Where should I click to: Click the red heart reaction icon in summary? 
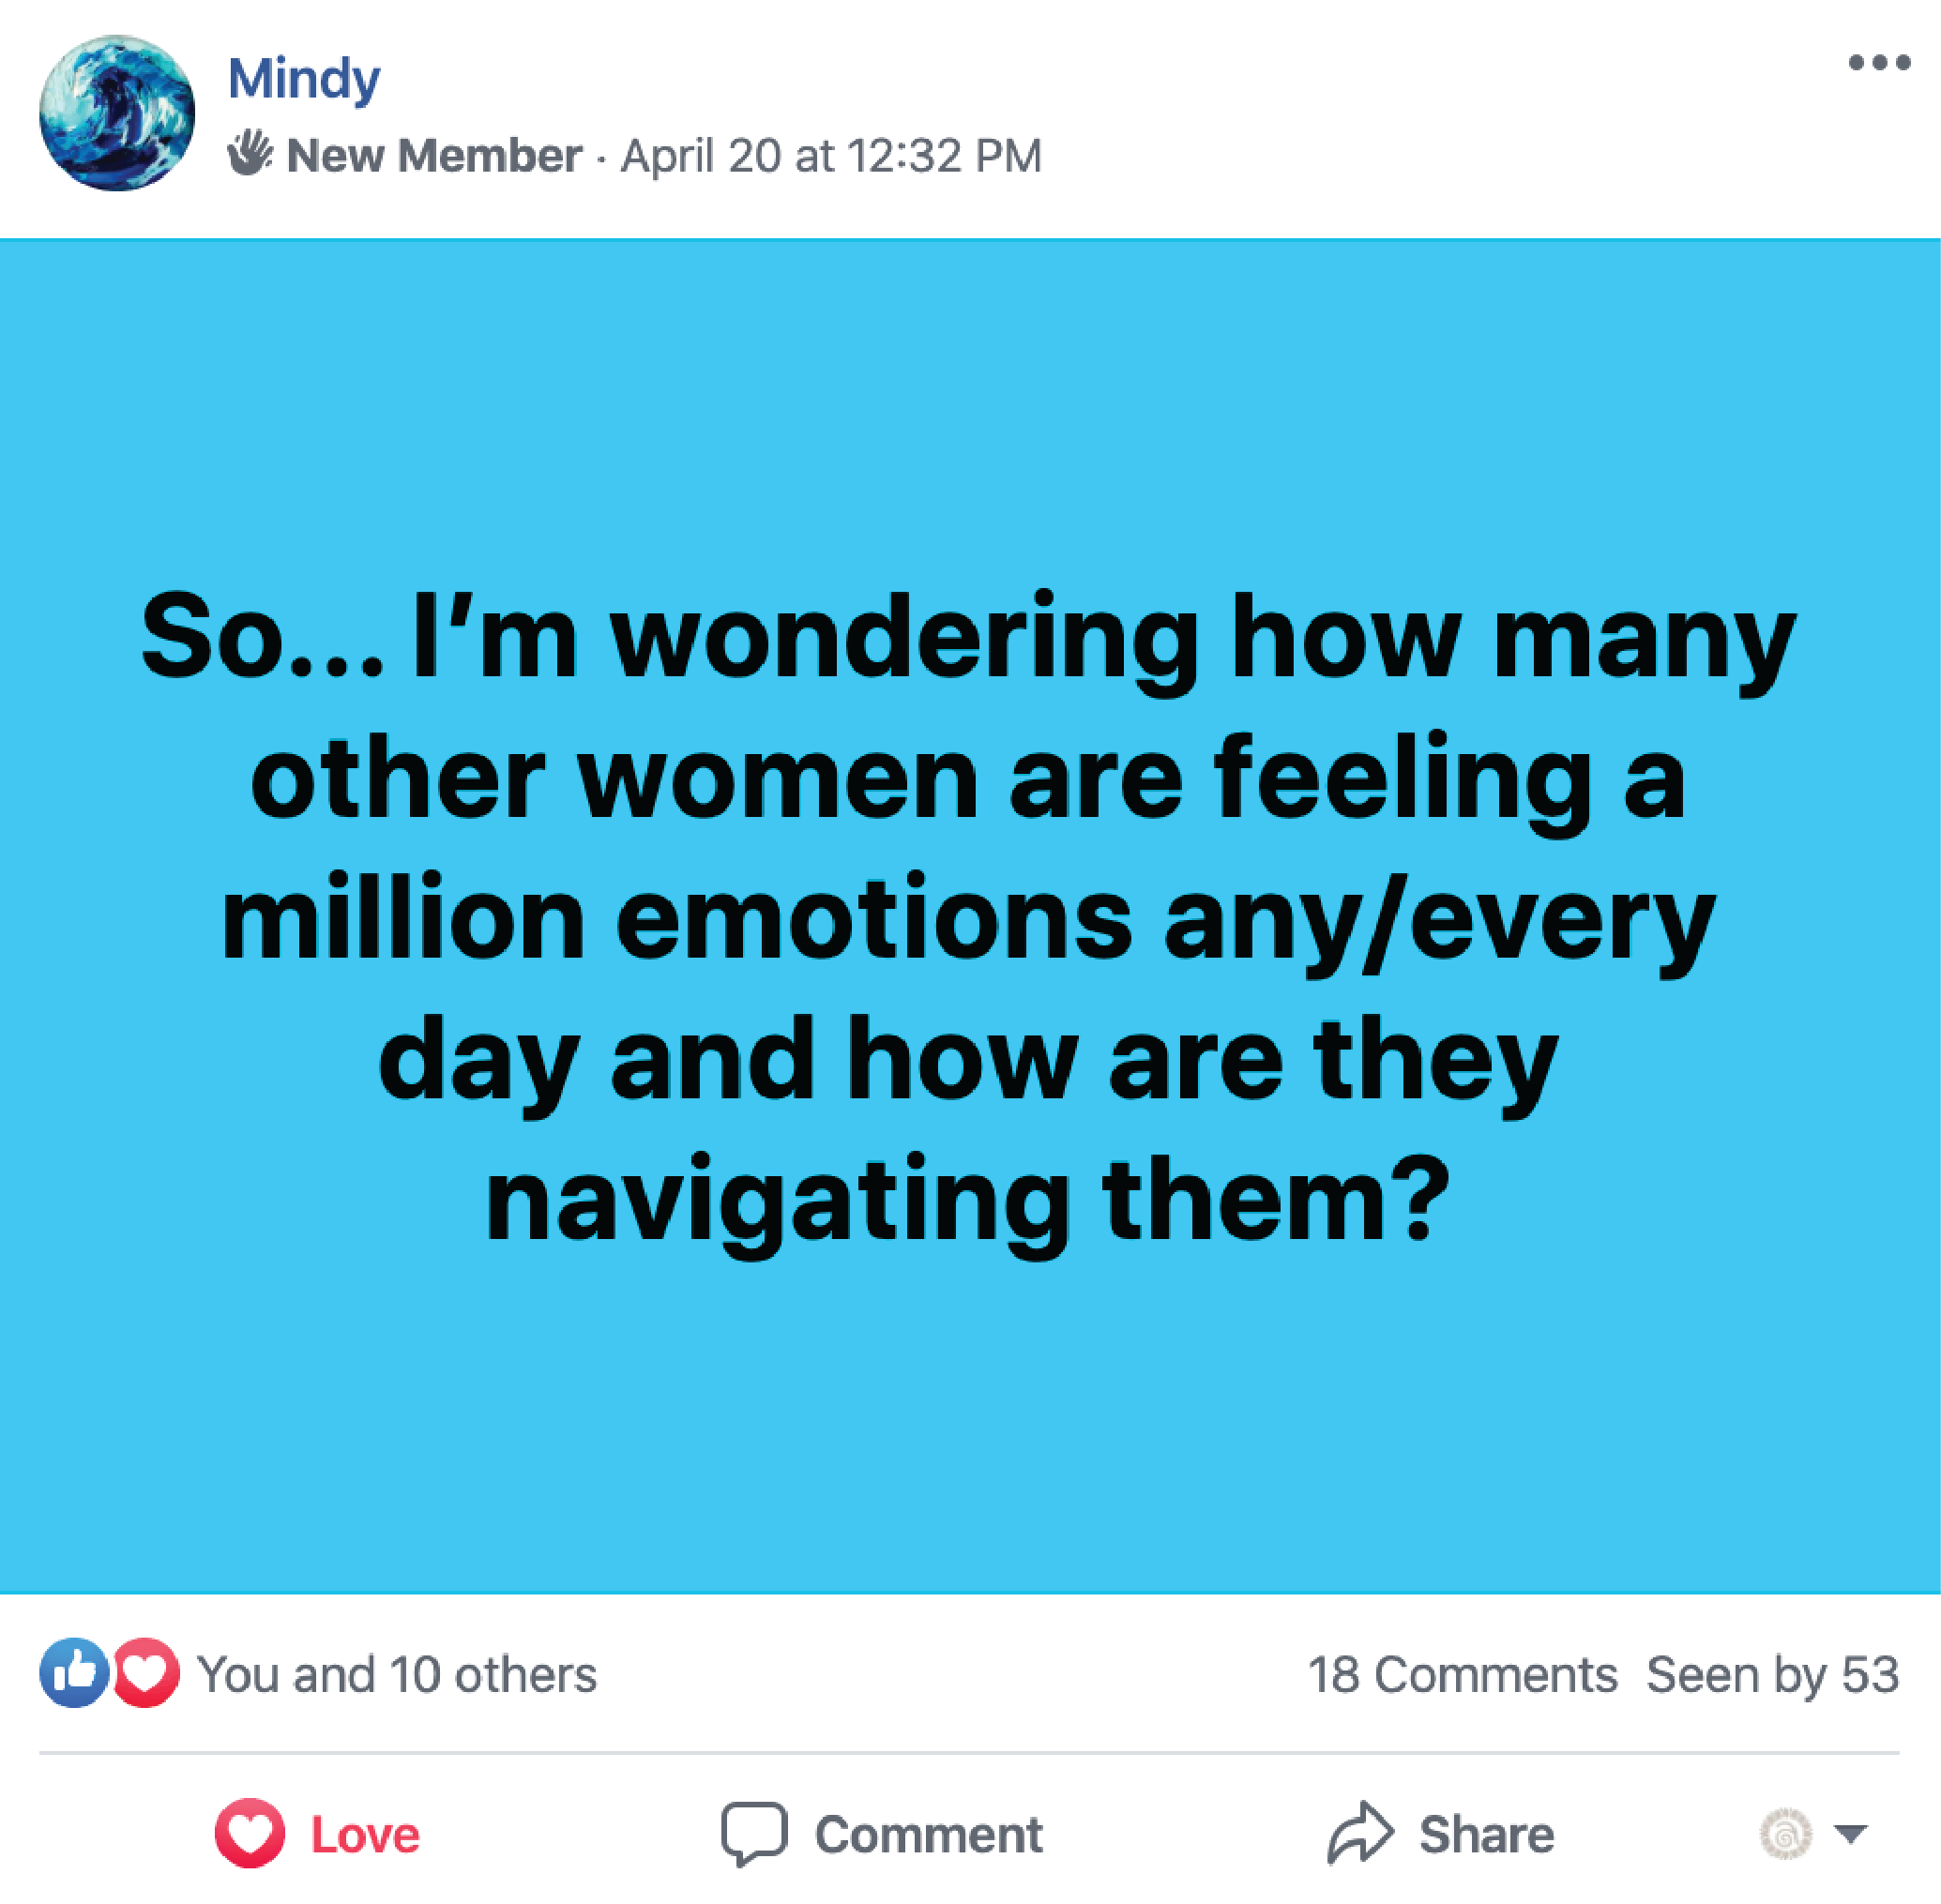[147, 1673]
